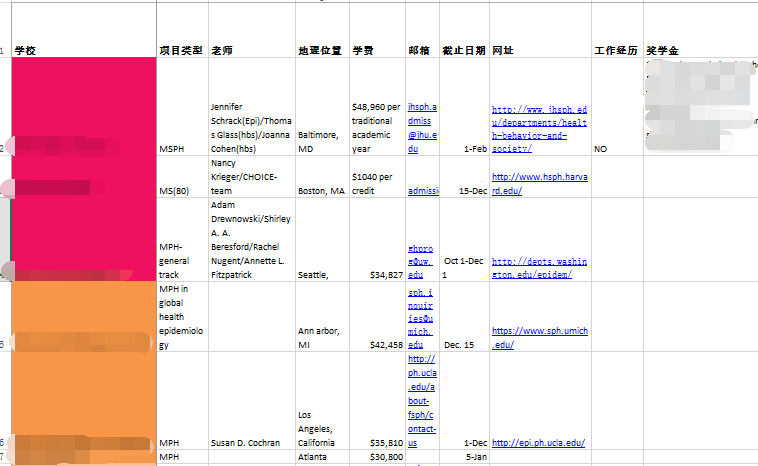Select the 邮箱 header cell
The width and height of the screenshot is (758, 466).
[423, 30]
